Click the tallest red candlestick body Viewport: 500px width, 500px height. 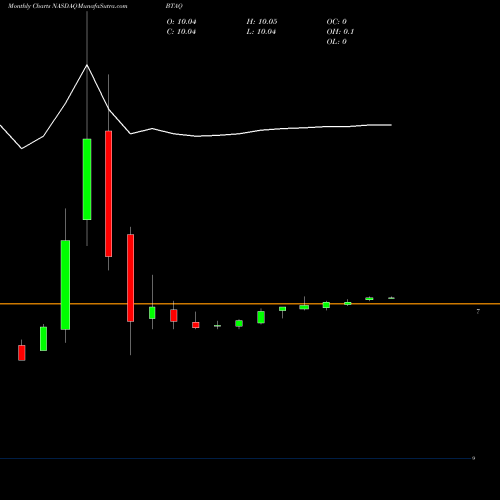[x=109, y=194]
